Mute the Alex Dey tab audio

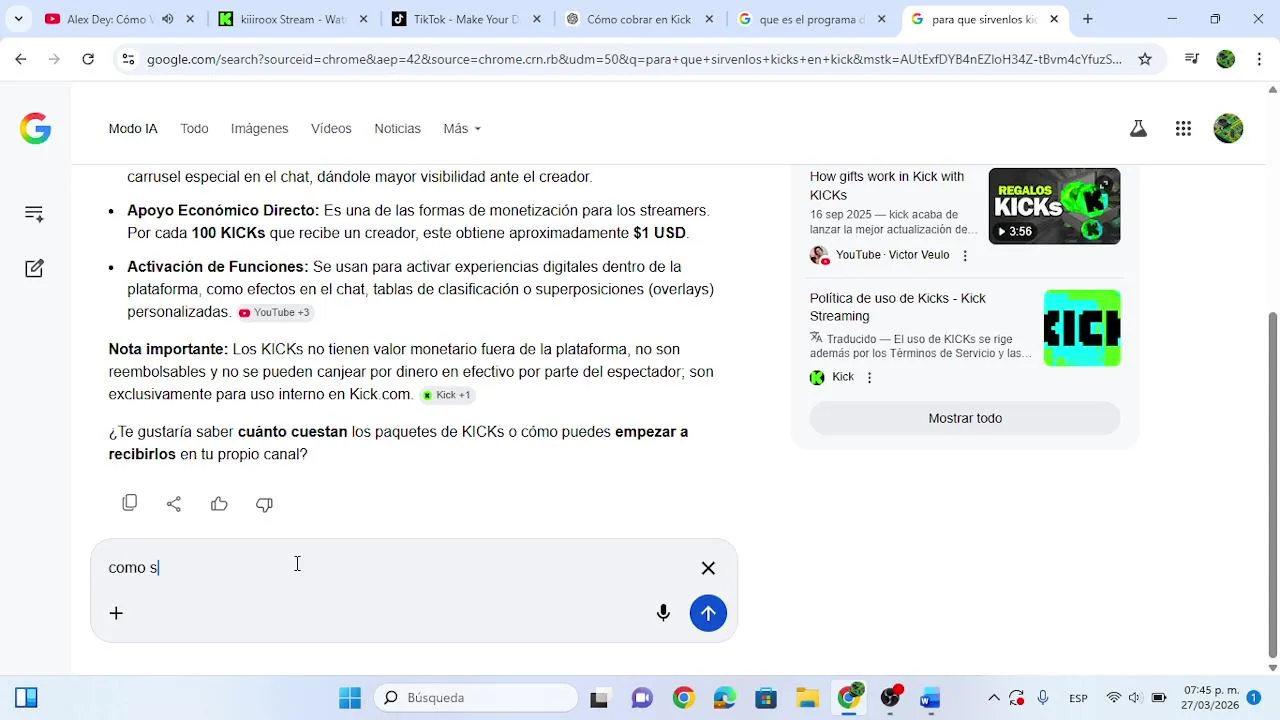(167, 19)
